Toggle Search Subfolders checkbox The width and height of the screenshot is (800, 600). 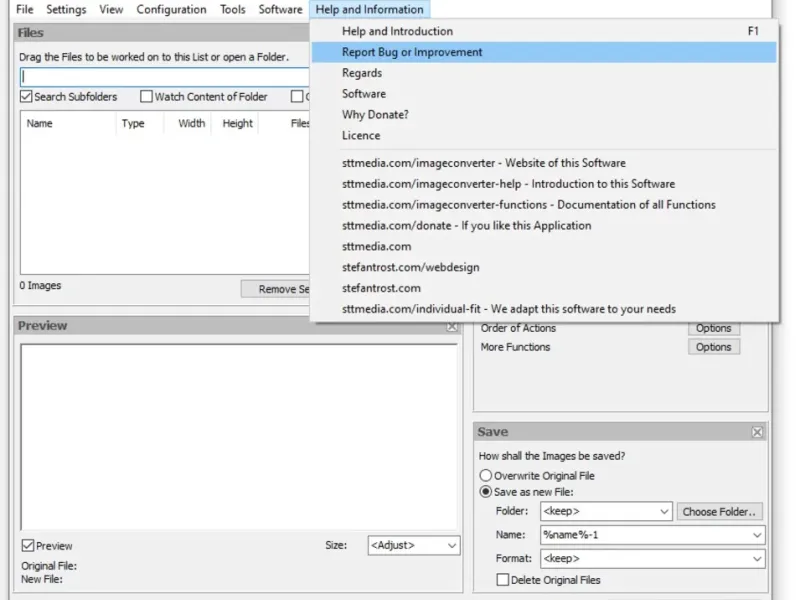pyautogui.click(x=26, y=96)
